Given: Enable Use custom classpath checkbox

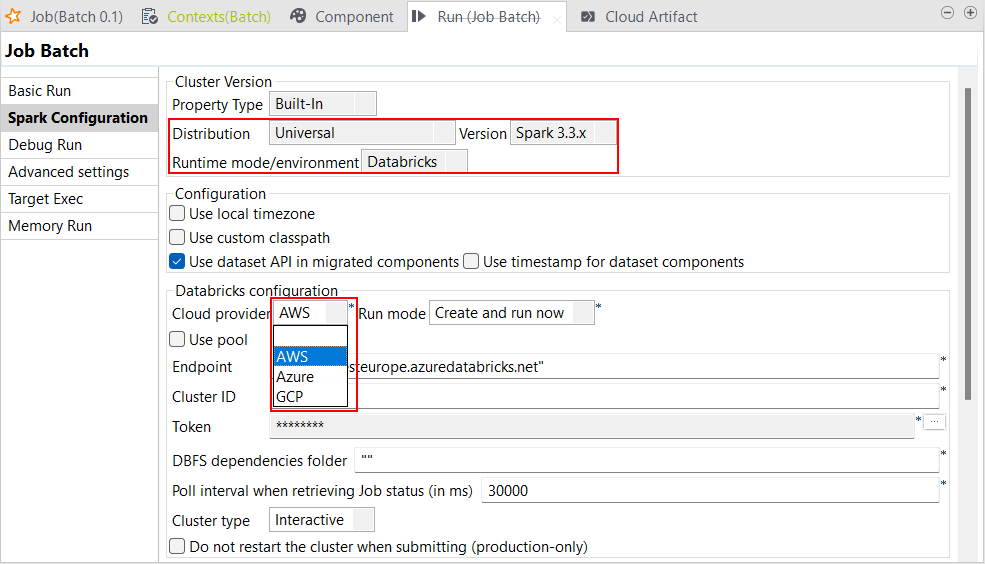Looking at the screenshot, I should tap(177, 238).
